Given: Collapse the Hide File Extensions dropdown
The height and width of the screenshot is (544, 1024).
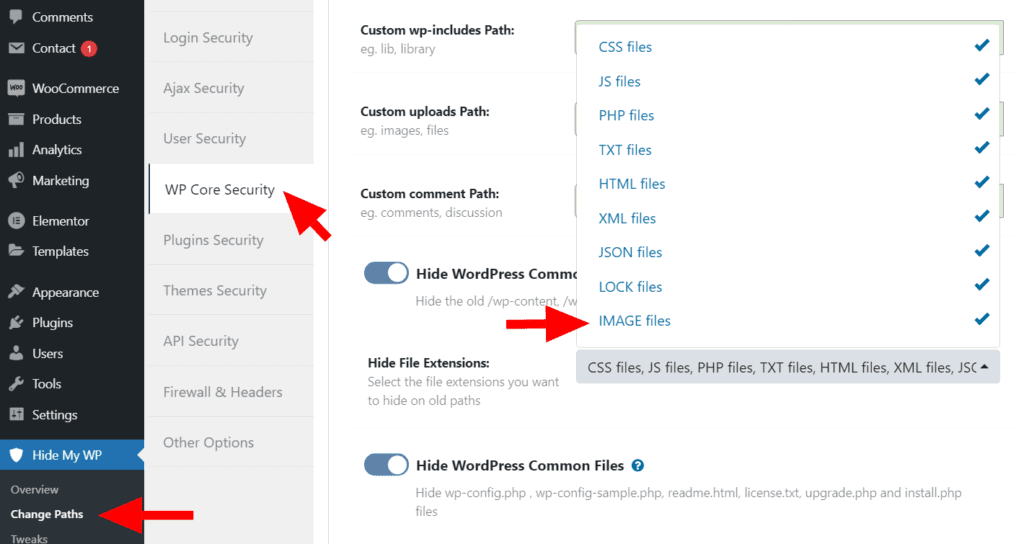Looking at the screenshot, I should coord(984,368).
